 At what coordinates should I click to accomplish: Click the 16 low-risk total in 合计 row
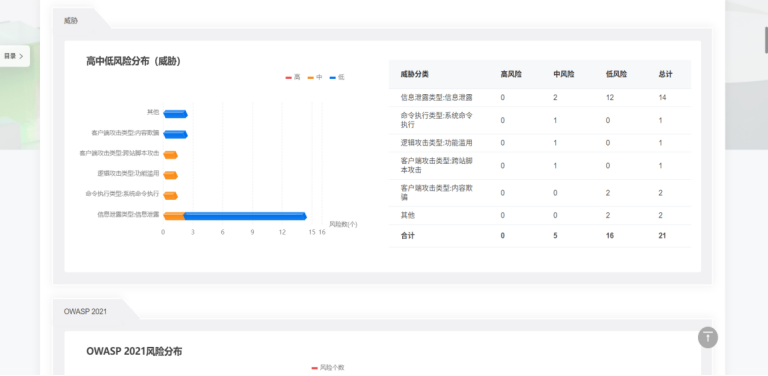(x=610, y=236)
